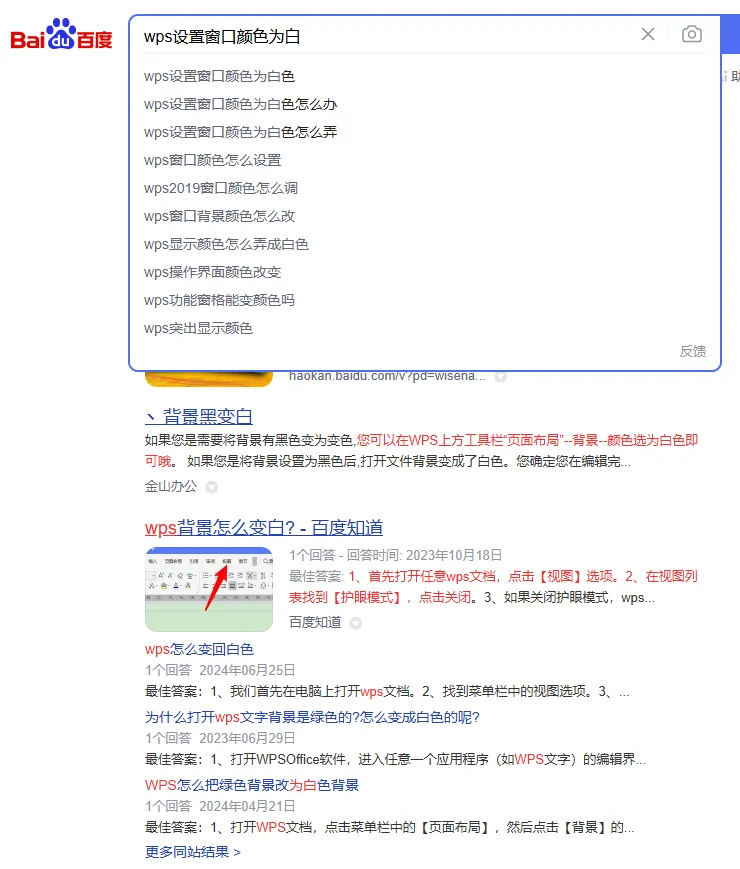Click the 百度知道 source label
Image resolution: width=740 pixels, height=869 pixels.
coord(315,622)
